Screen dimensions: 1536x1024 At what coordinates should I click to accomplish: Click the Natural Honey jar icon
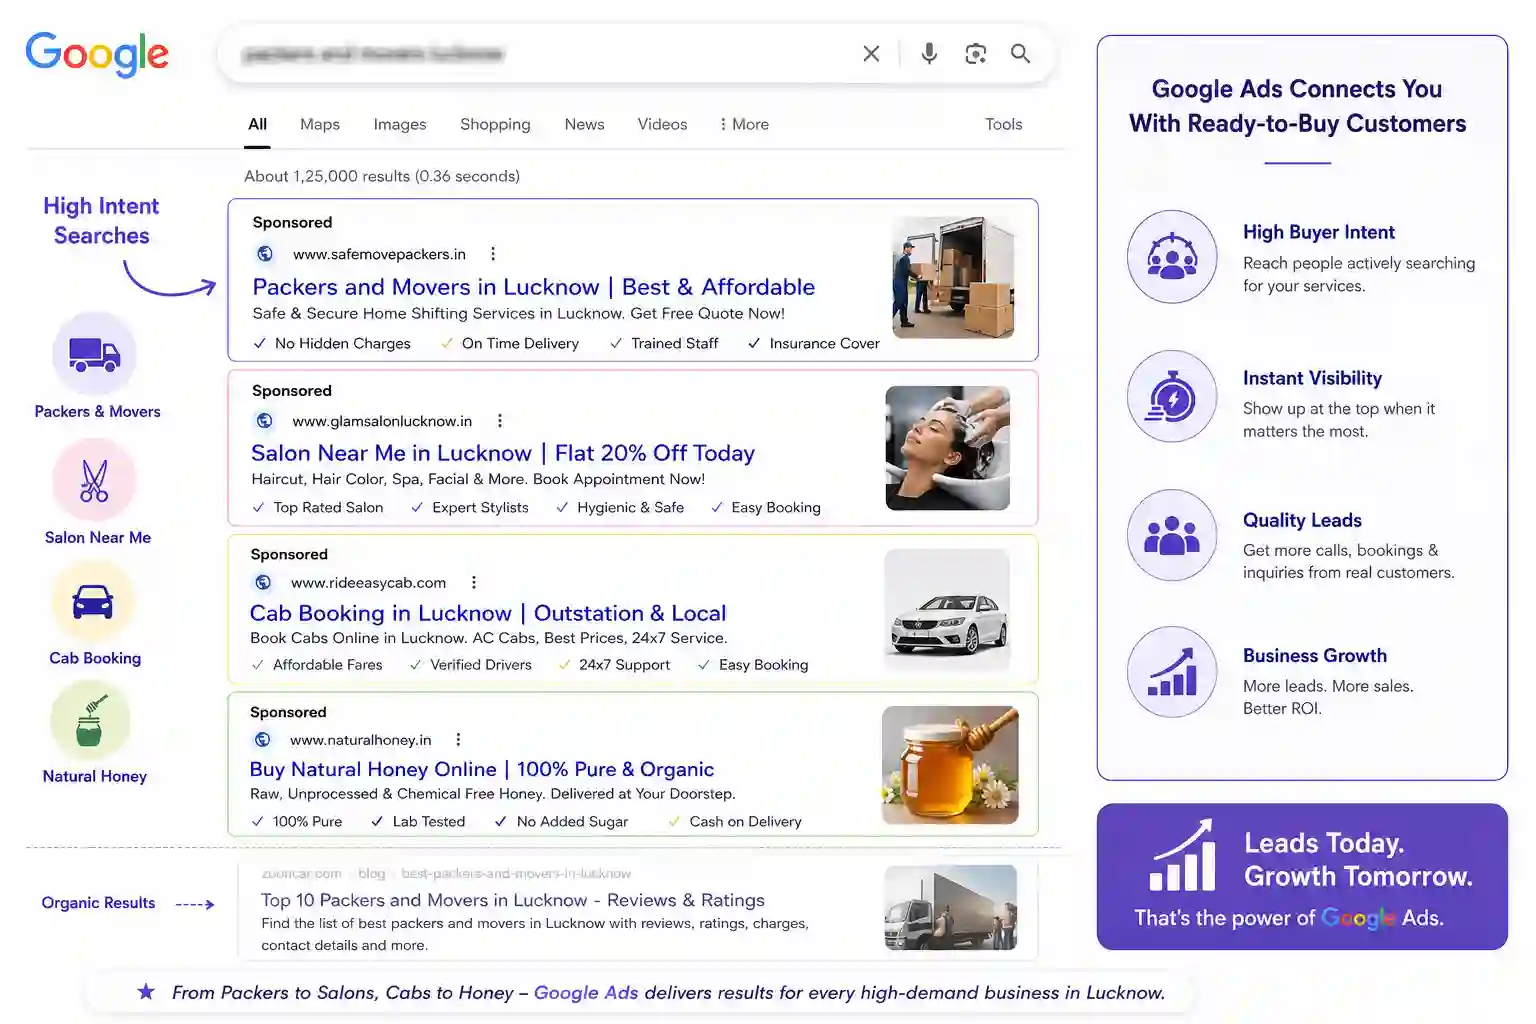90,721
